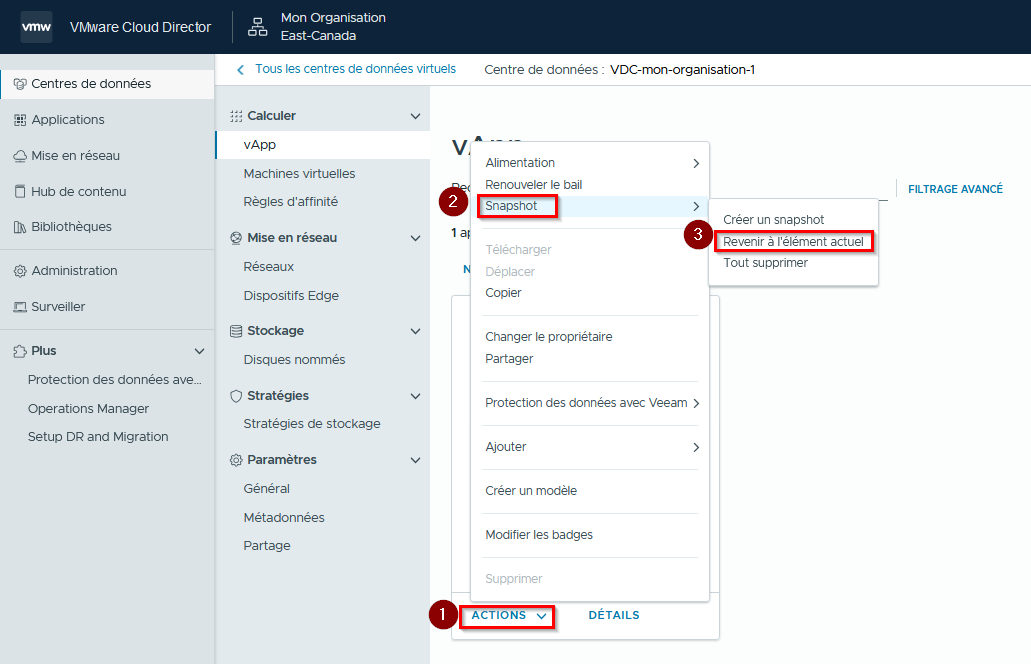Viewport: 1031px width, 664px height.
Task: Open Disques nommés
Action: 294,360
